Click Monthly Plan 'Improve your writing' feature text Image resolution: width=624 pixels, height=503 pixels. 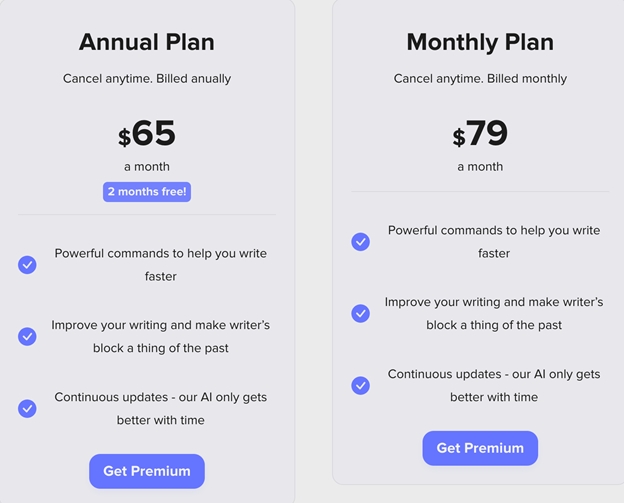494,314
